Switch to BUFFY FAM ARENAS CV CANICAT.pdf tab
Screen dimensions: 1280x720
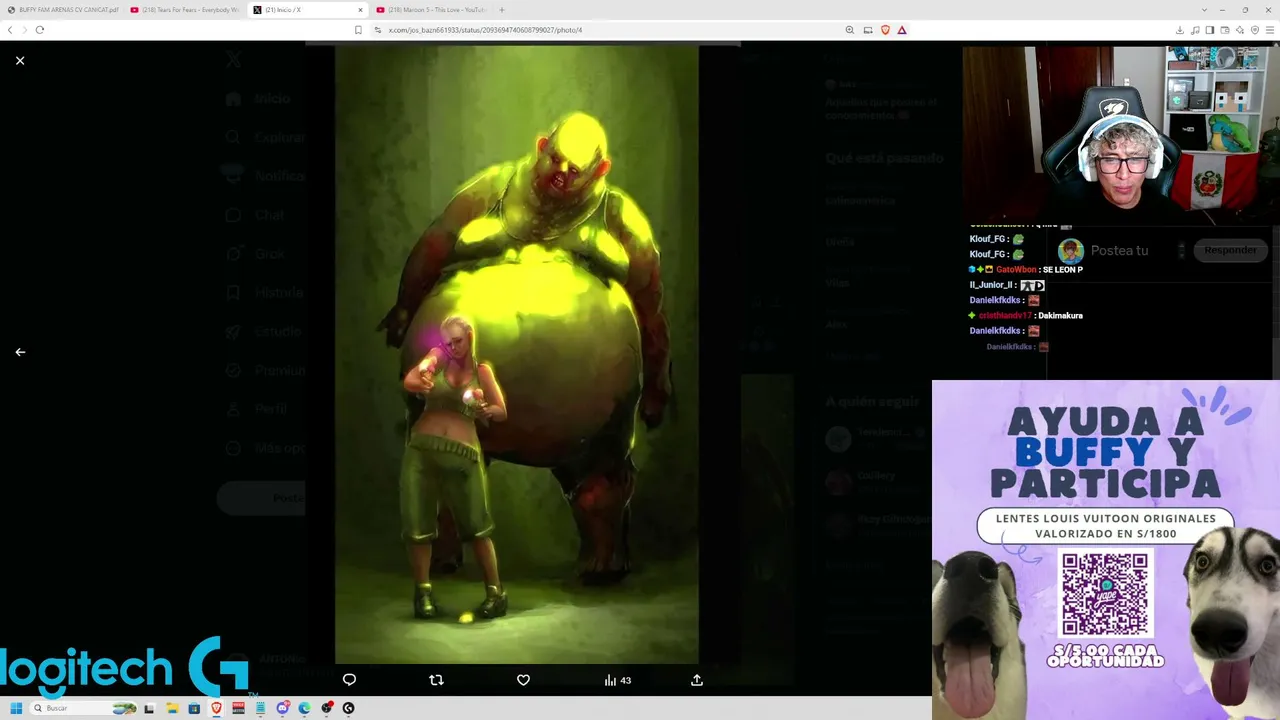click(x=63, y=10)
